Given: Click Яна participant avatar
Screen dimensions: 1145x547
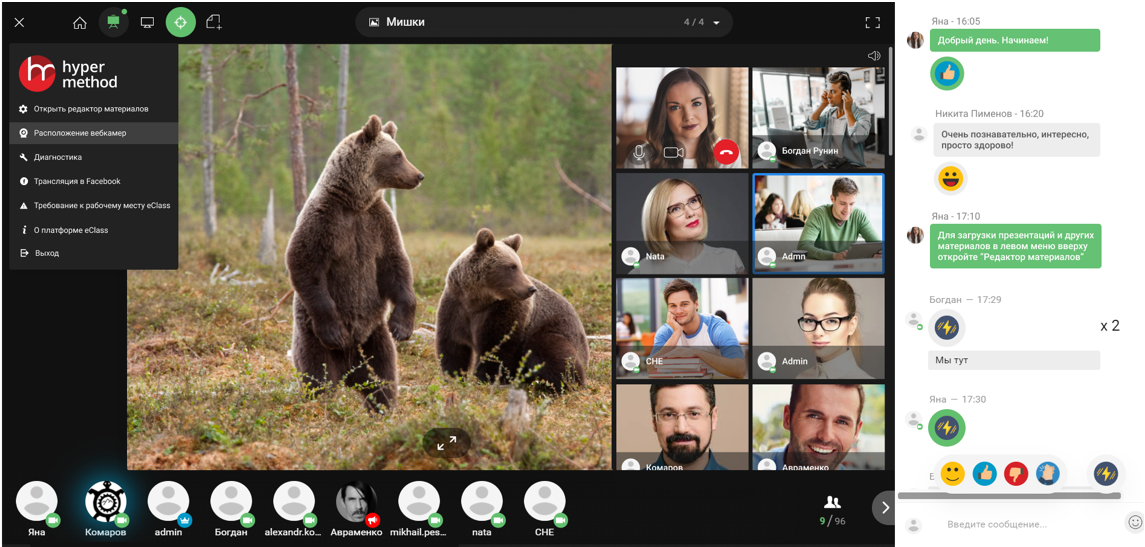Looking at the screenshot, I should pos(37,502).
